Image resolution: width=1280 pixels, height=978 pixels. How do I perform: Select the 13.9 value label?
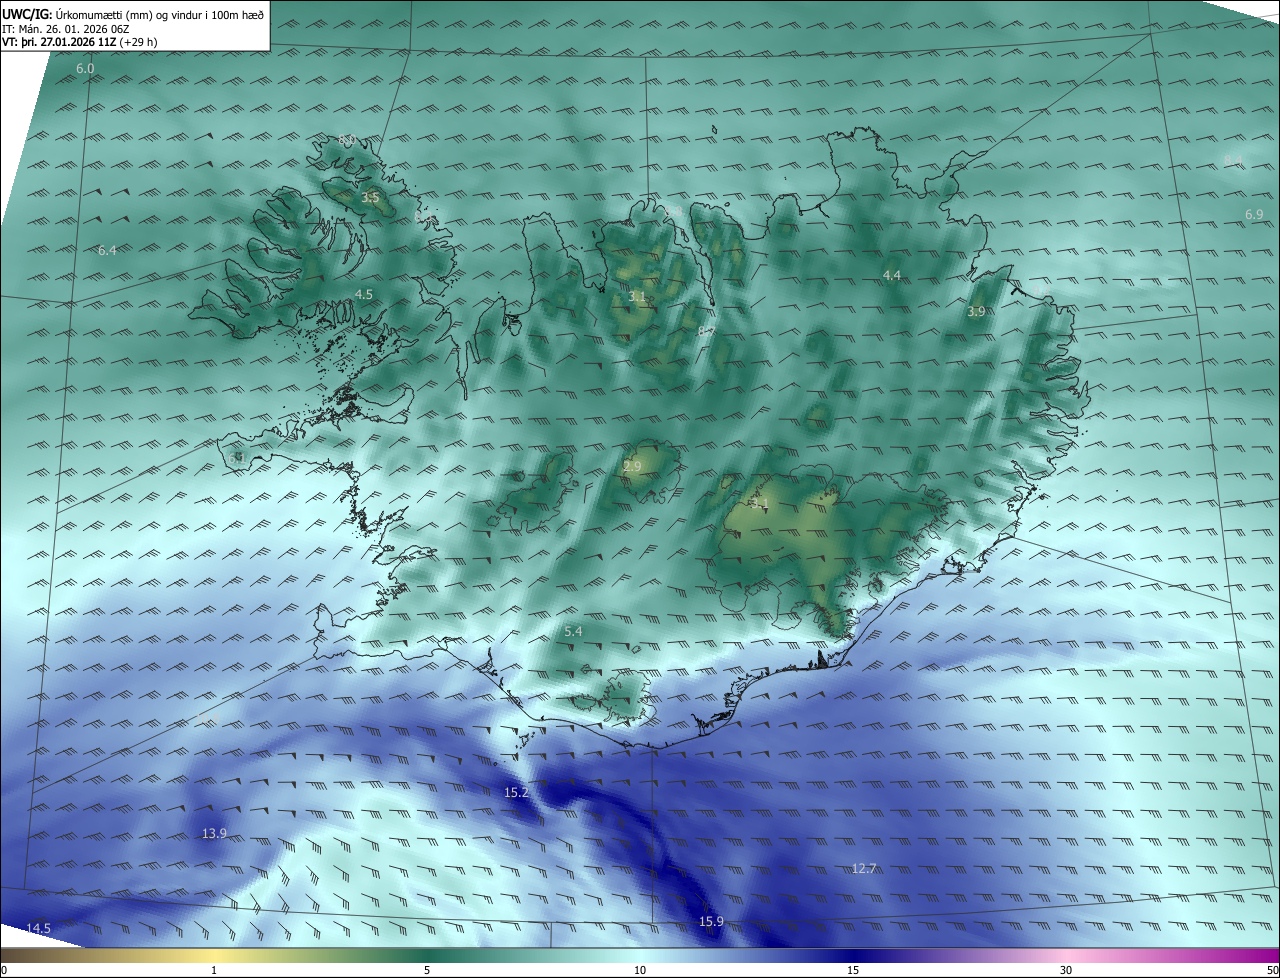(x=214, y=833)
